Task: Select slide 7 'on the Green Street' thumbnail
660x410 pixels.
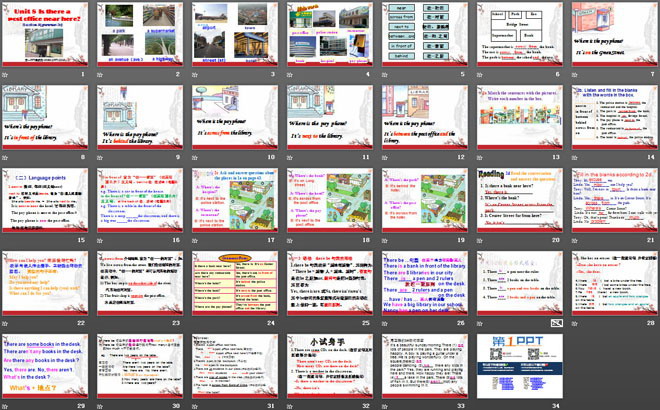Action: [615, 35]
